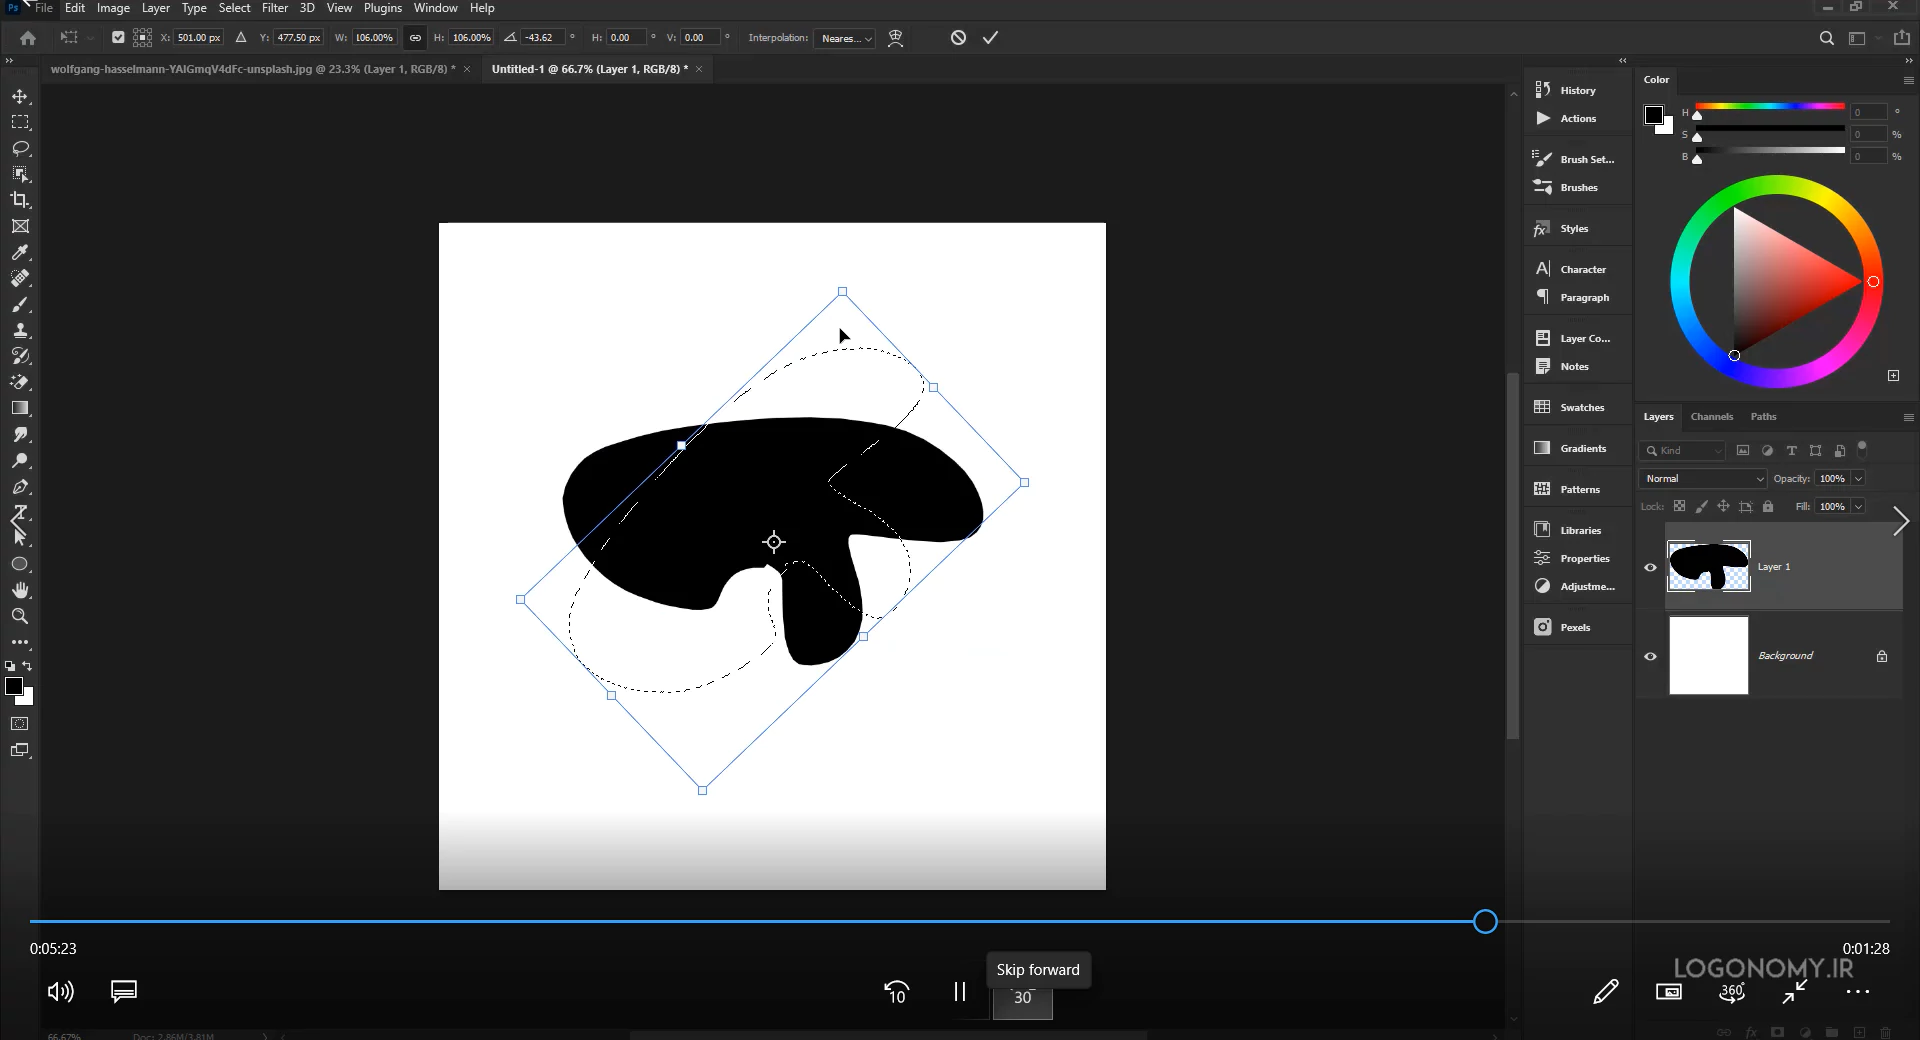Click the Skip forward 30 button
The height and width of the screenshot is (1040, 1920).
point(1022,997)
